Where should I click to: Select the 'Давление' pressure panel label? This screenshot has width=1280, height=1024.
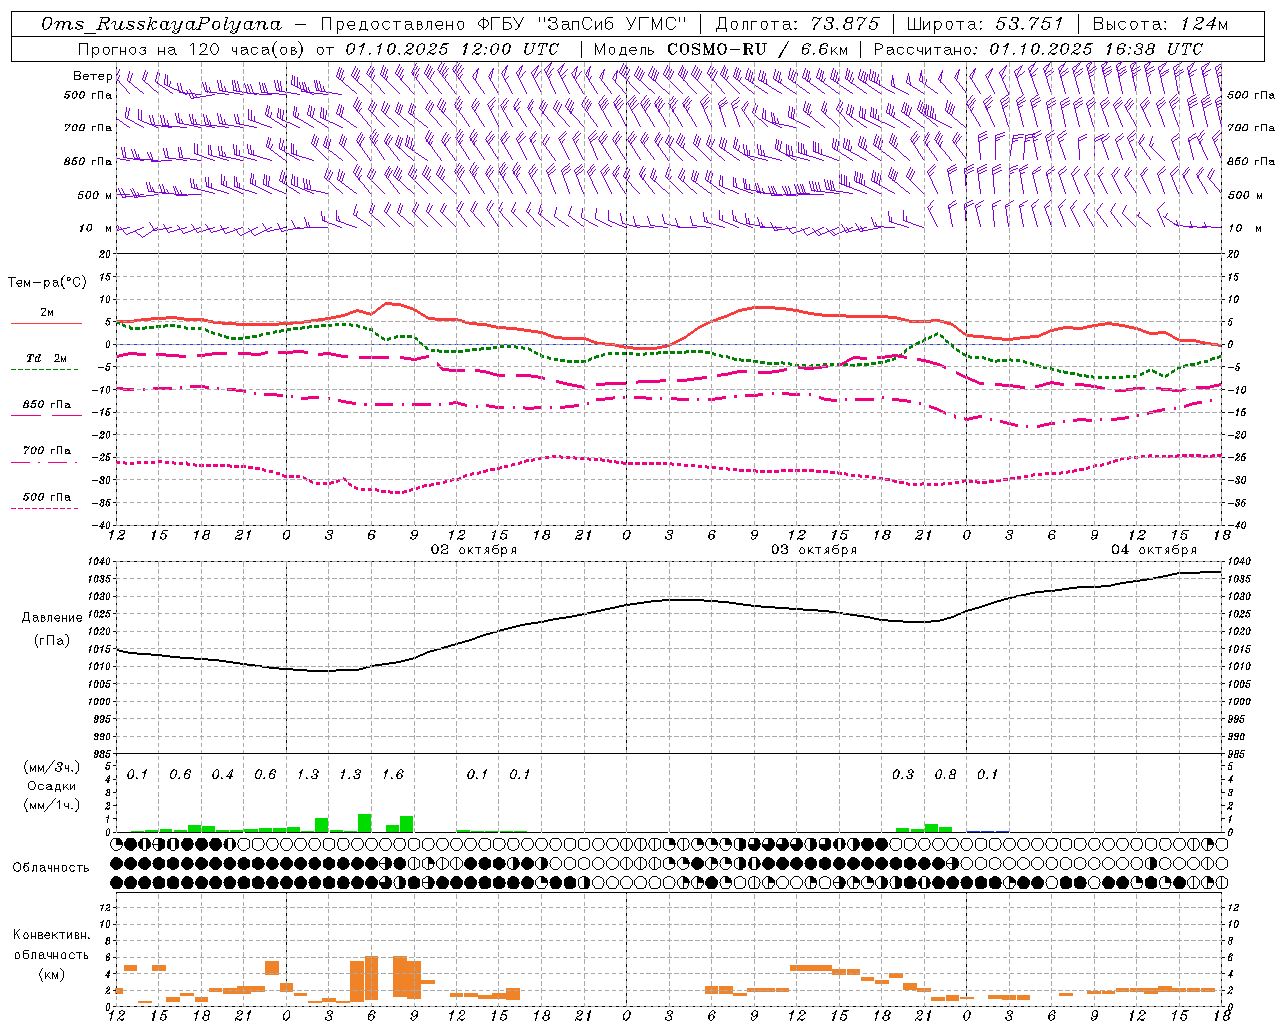(52, 618)
